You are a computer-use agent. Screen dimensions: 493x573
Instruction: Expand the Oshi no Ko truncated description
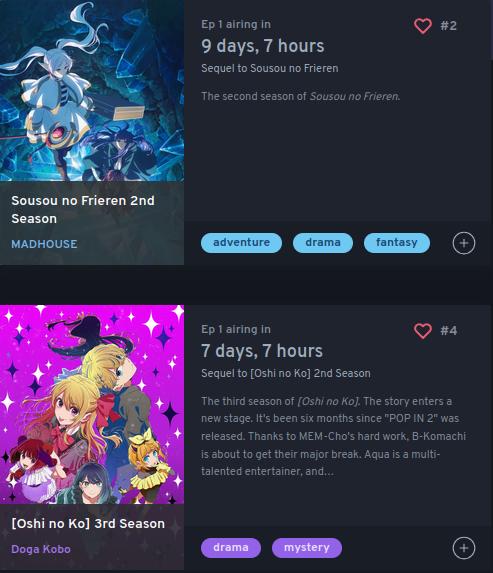[333, 436]
